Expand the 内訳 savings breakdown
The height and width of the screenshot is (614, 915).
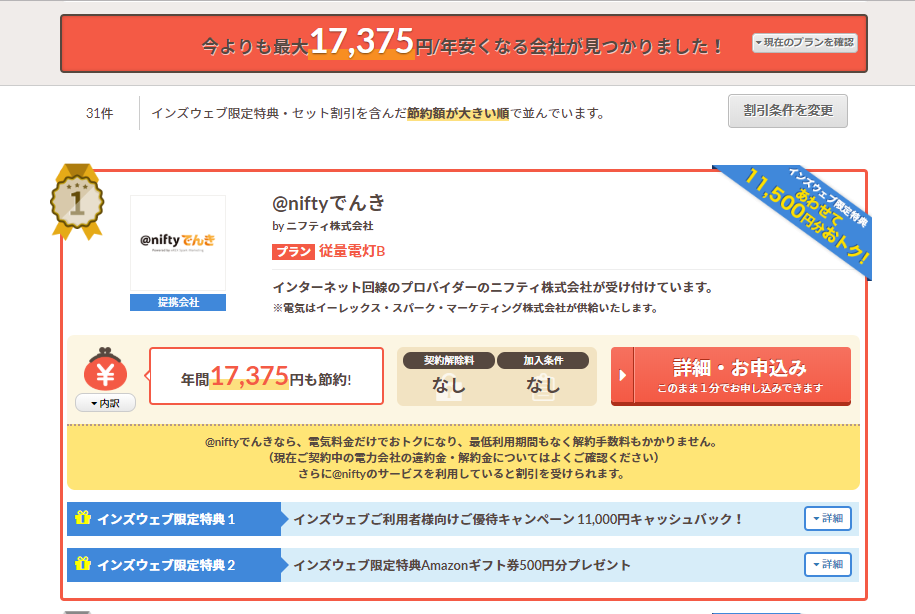tap(106, 403)
